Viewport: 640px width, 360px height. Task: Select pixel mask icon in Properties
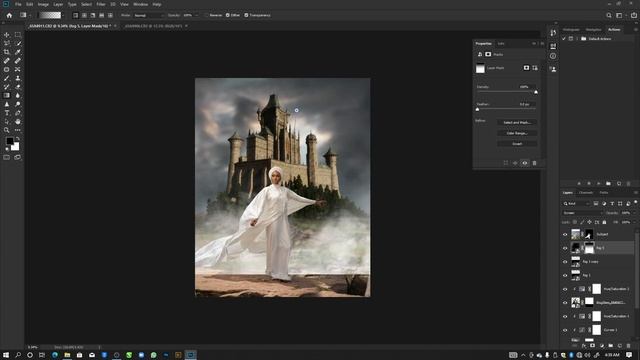point(527,68)
